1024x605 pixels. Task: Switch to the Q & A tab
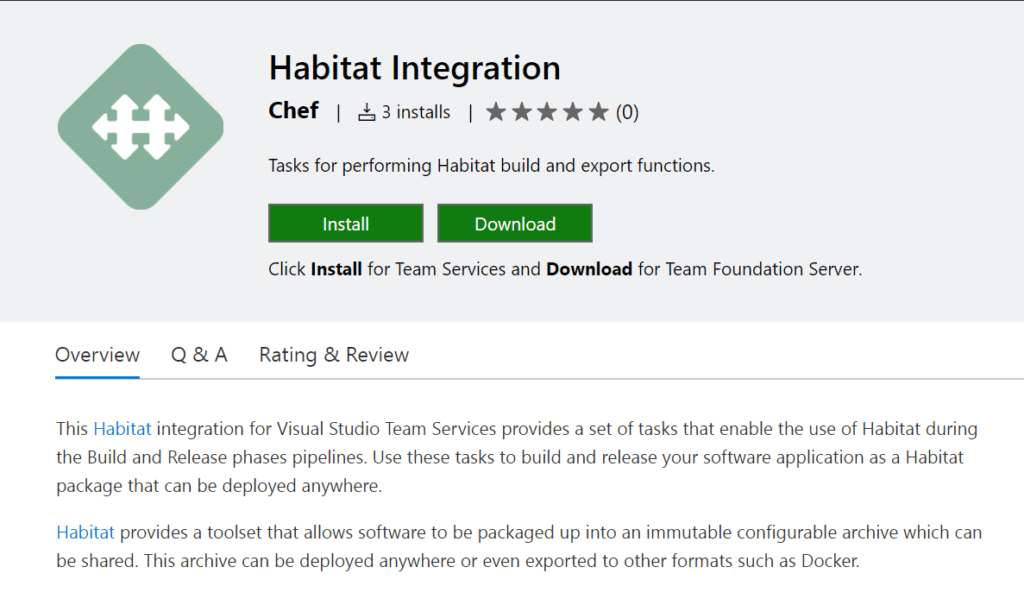198,355
